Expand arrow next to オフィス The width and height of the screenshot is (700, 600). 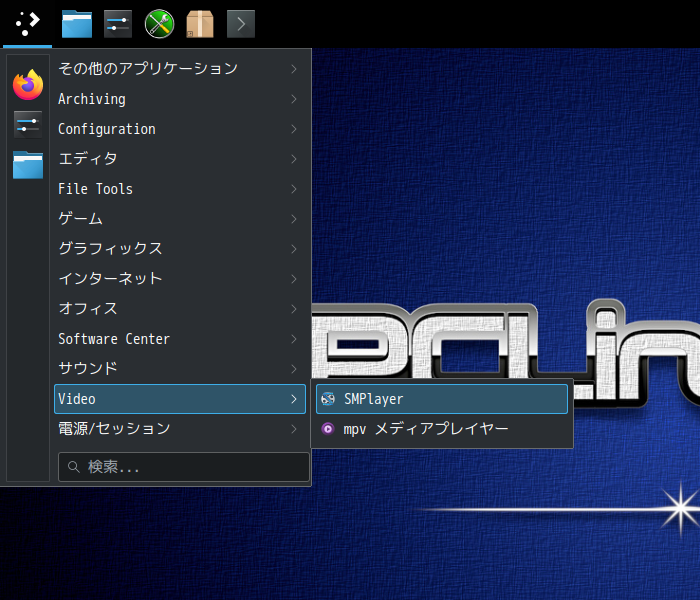pyautogui.click(x=294, y=309)
